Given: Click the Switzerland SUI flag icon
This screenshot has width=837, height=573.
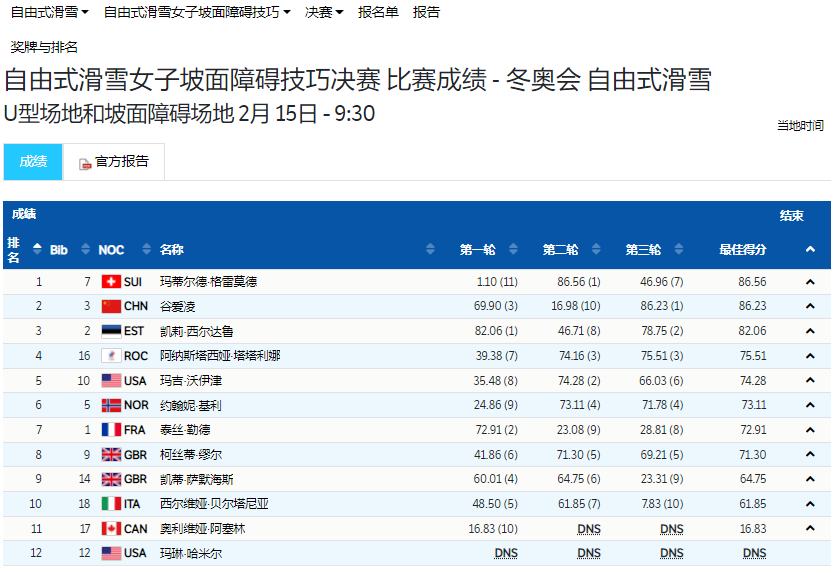Looking at the screenshot, I should pyautogui.click(x=111, y=281).
